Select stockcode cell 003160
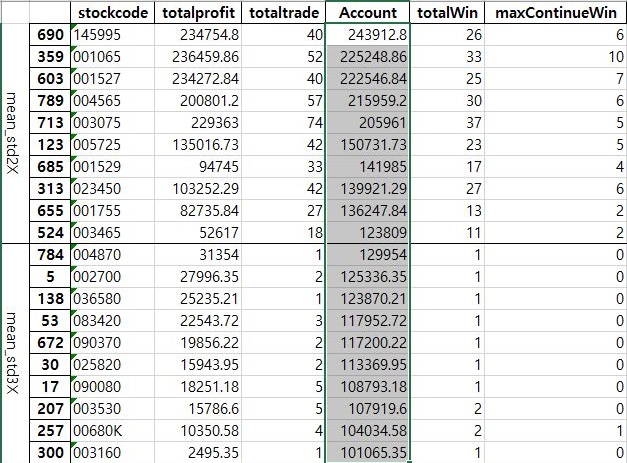Image resolution: width=627 pixels, height=463 pixels. (112, 453)
